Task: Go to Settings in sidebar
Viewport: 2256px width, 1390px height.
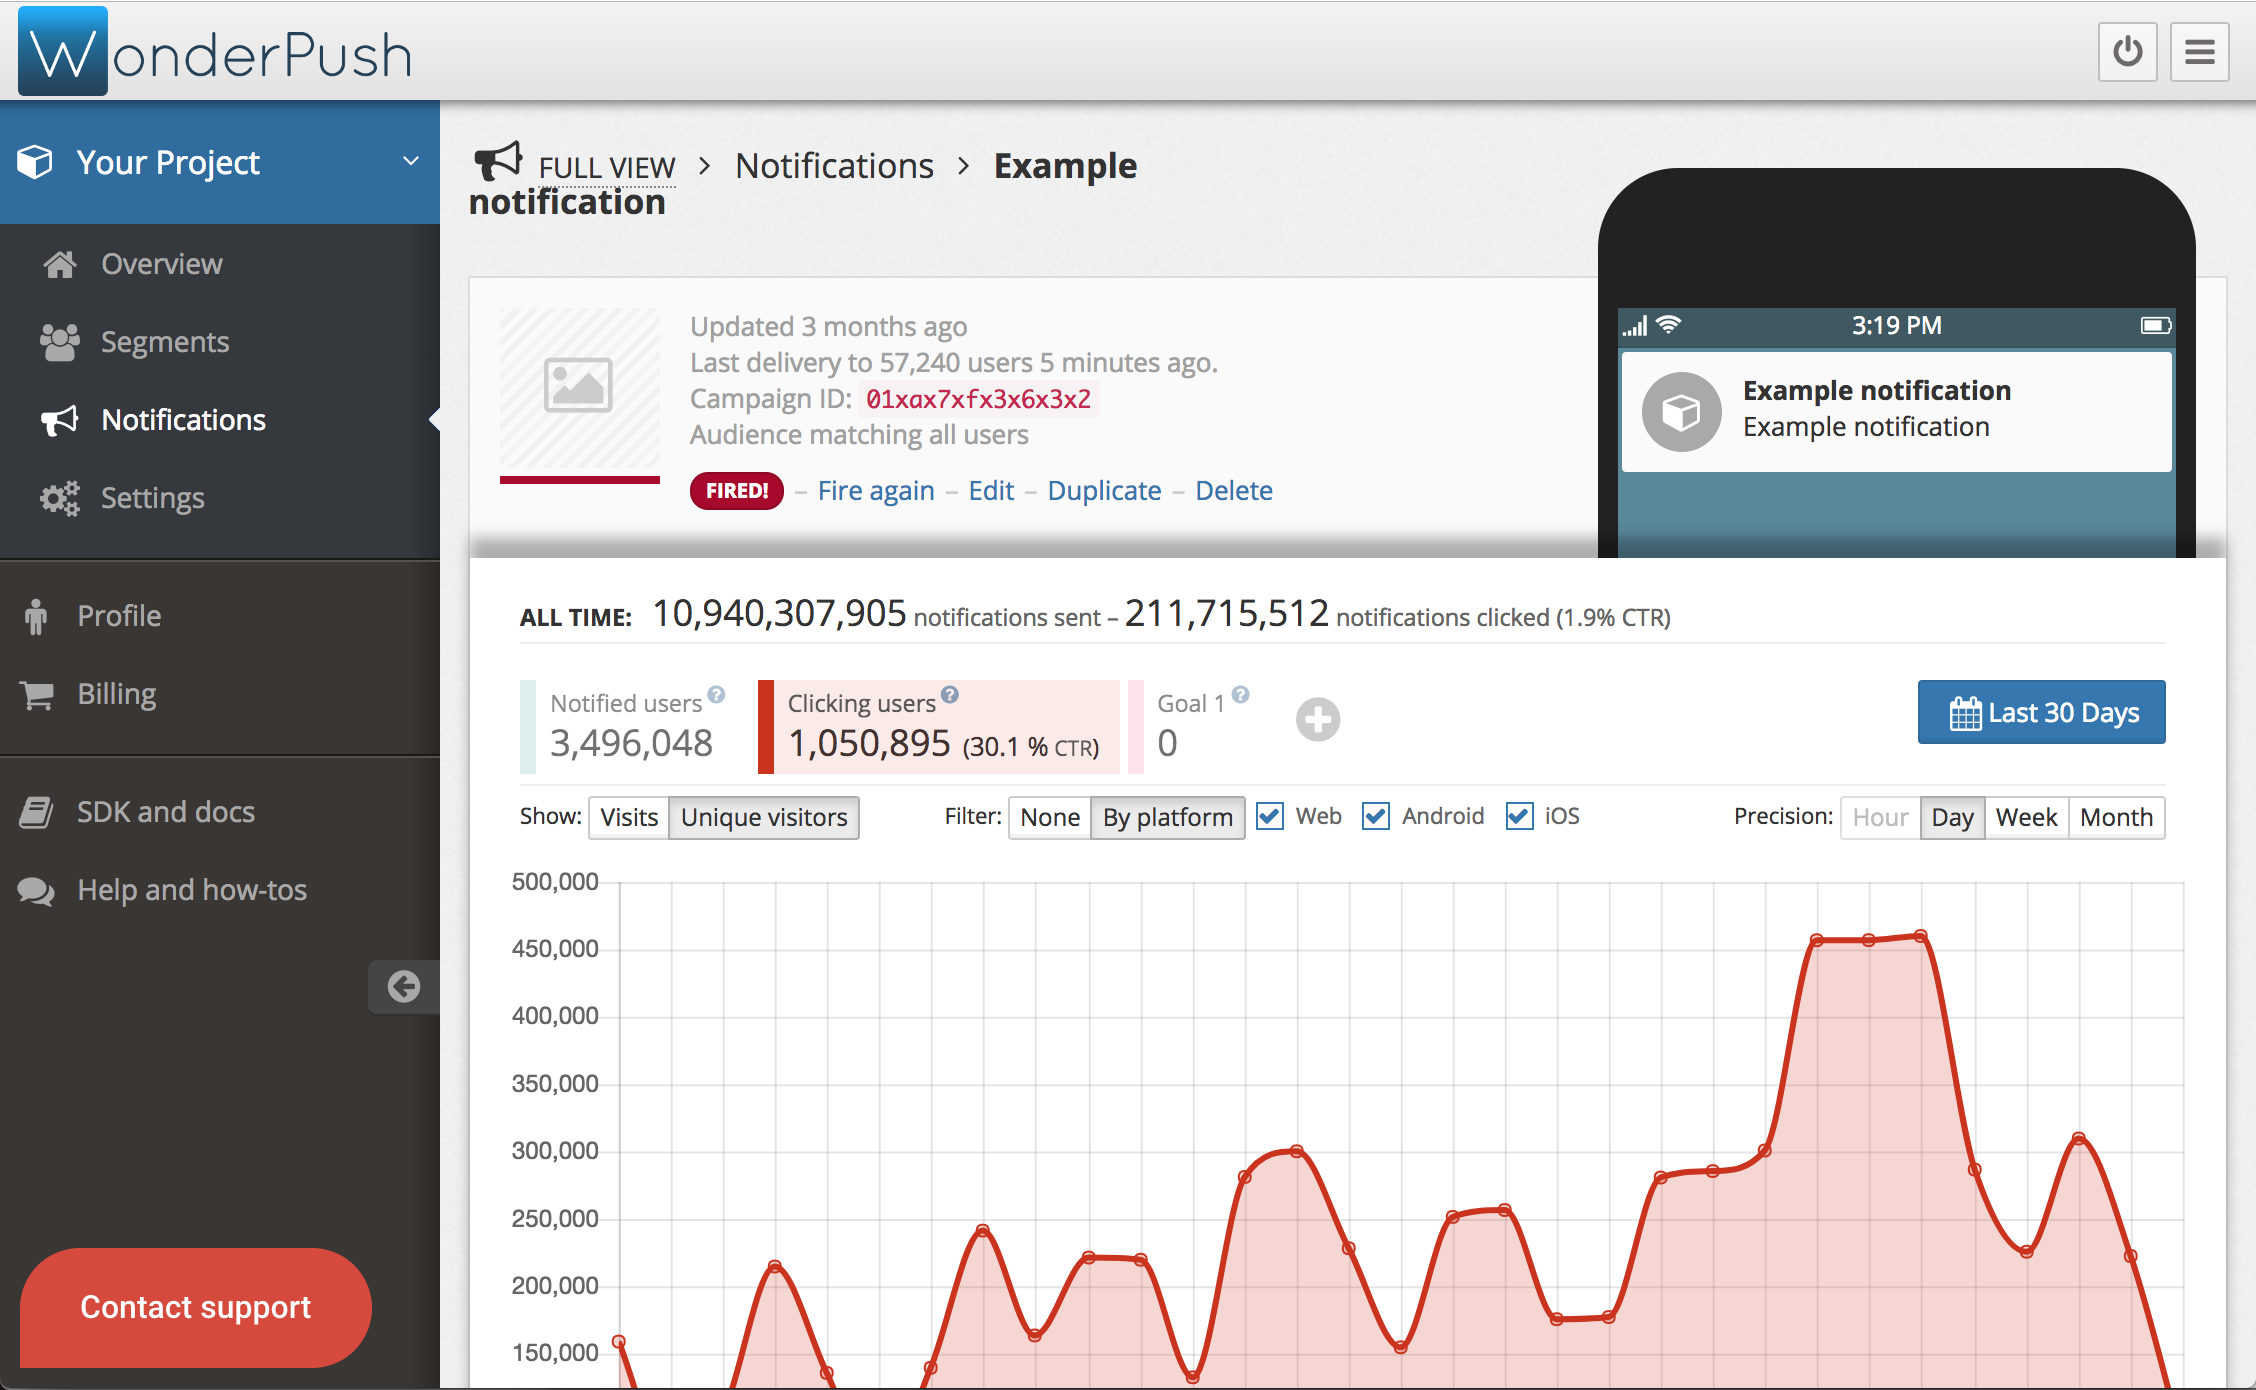Action: [x=152, y=498]
